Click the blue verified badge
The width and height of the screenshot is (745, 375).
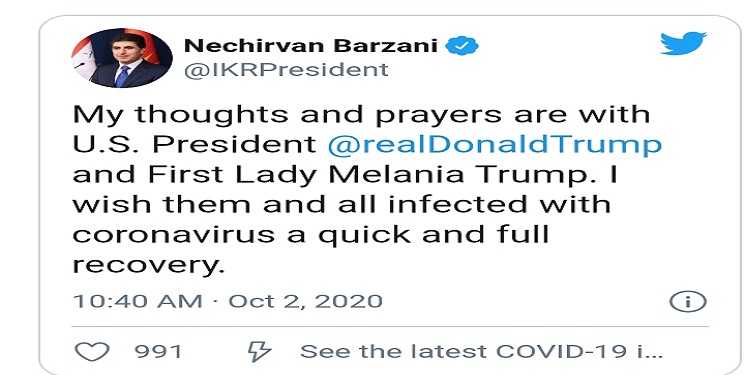[462, 46]
